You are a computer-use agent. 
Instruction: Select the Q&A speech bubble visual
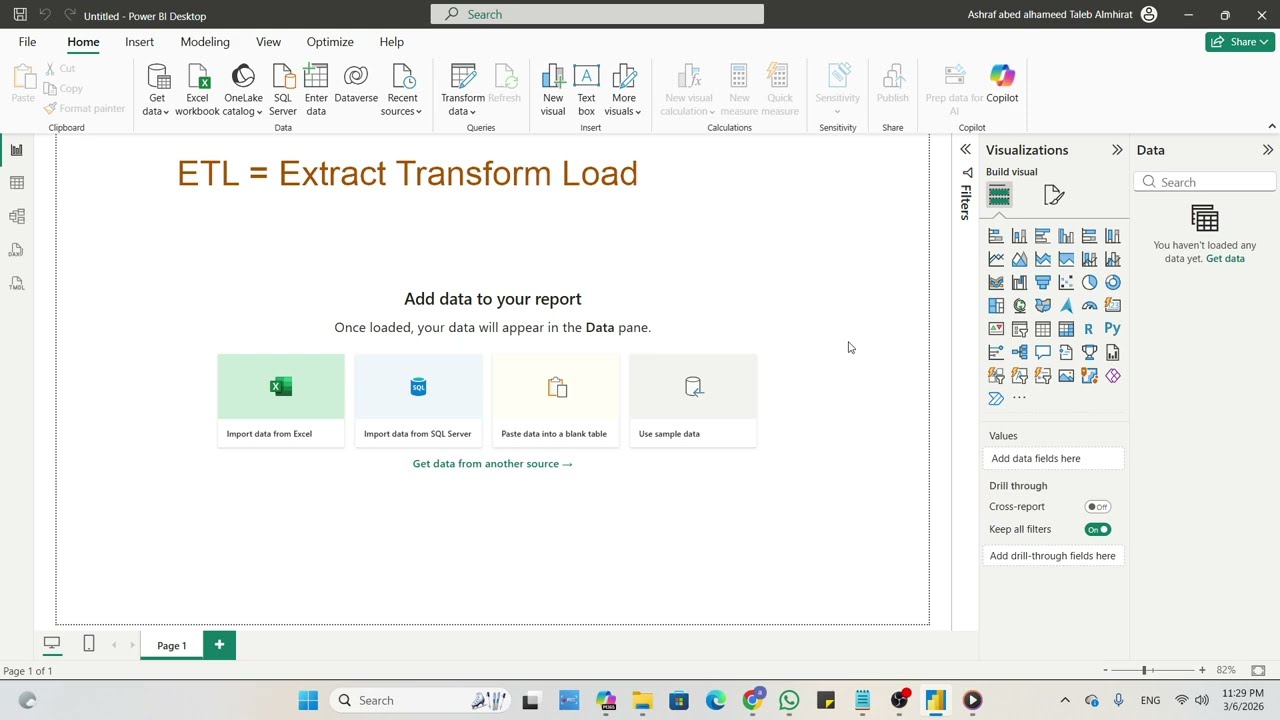point(1043,352)
